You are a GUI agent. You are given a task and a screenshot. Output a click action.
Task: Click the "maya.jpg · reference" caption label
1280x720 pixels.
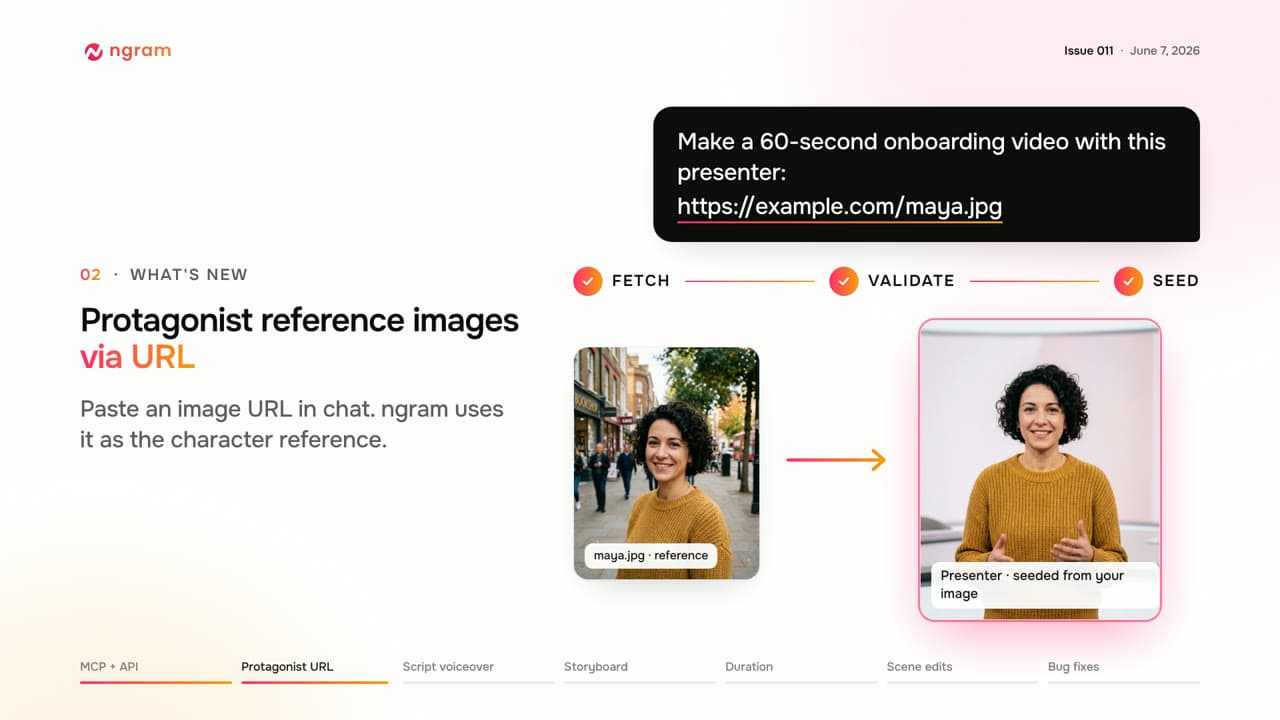click(x=651, y=556)
